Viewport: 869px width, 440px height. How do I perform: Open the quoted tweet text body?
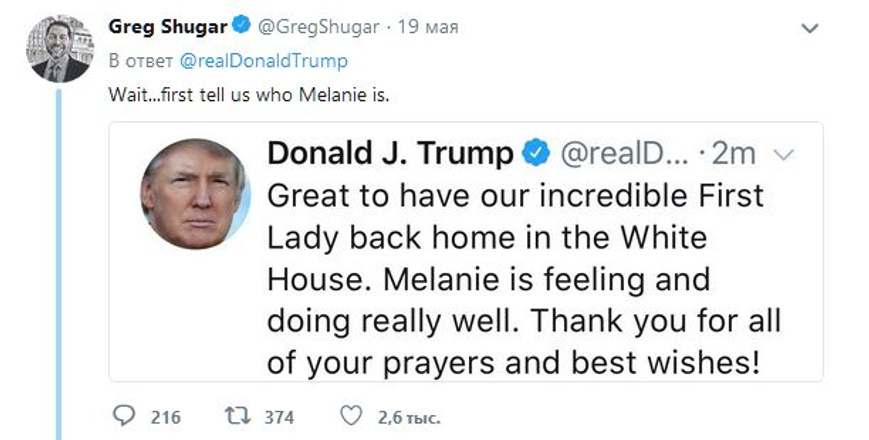click(x=524, y=279)
